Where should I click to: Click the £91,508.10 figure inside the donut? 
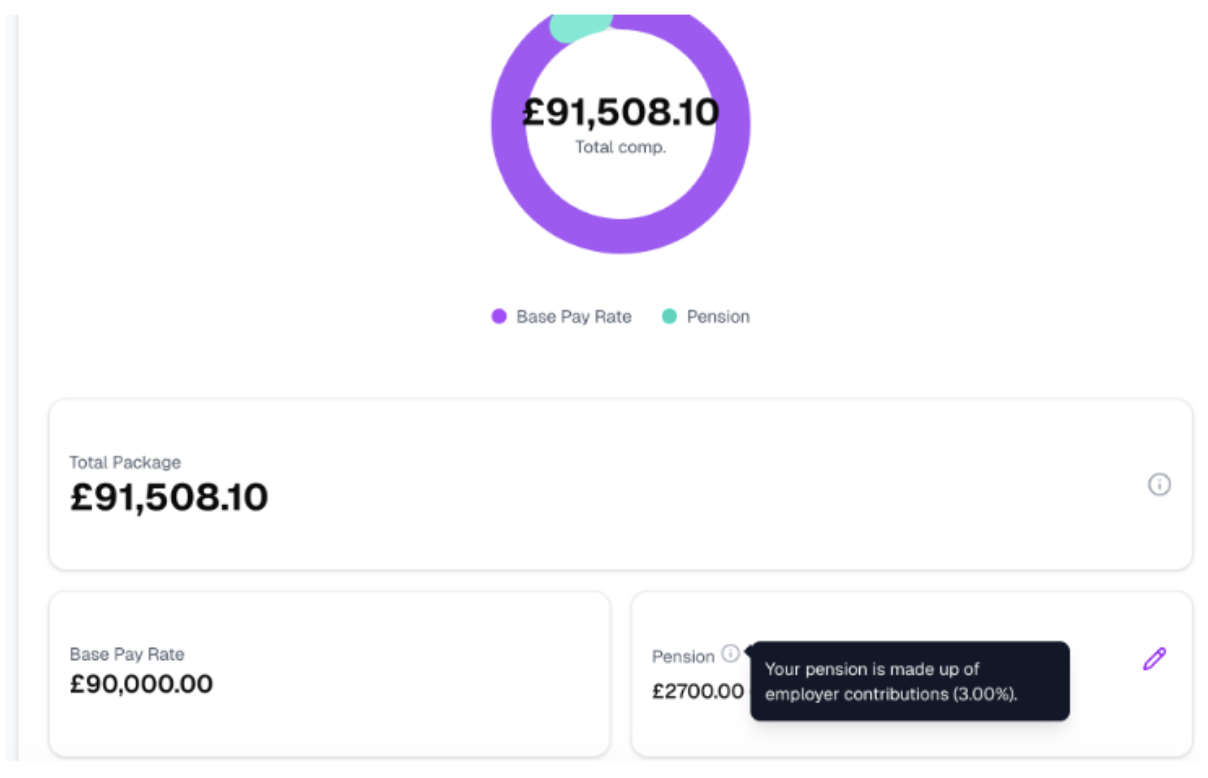click(620, 112)
